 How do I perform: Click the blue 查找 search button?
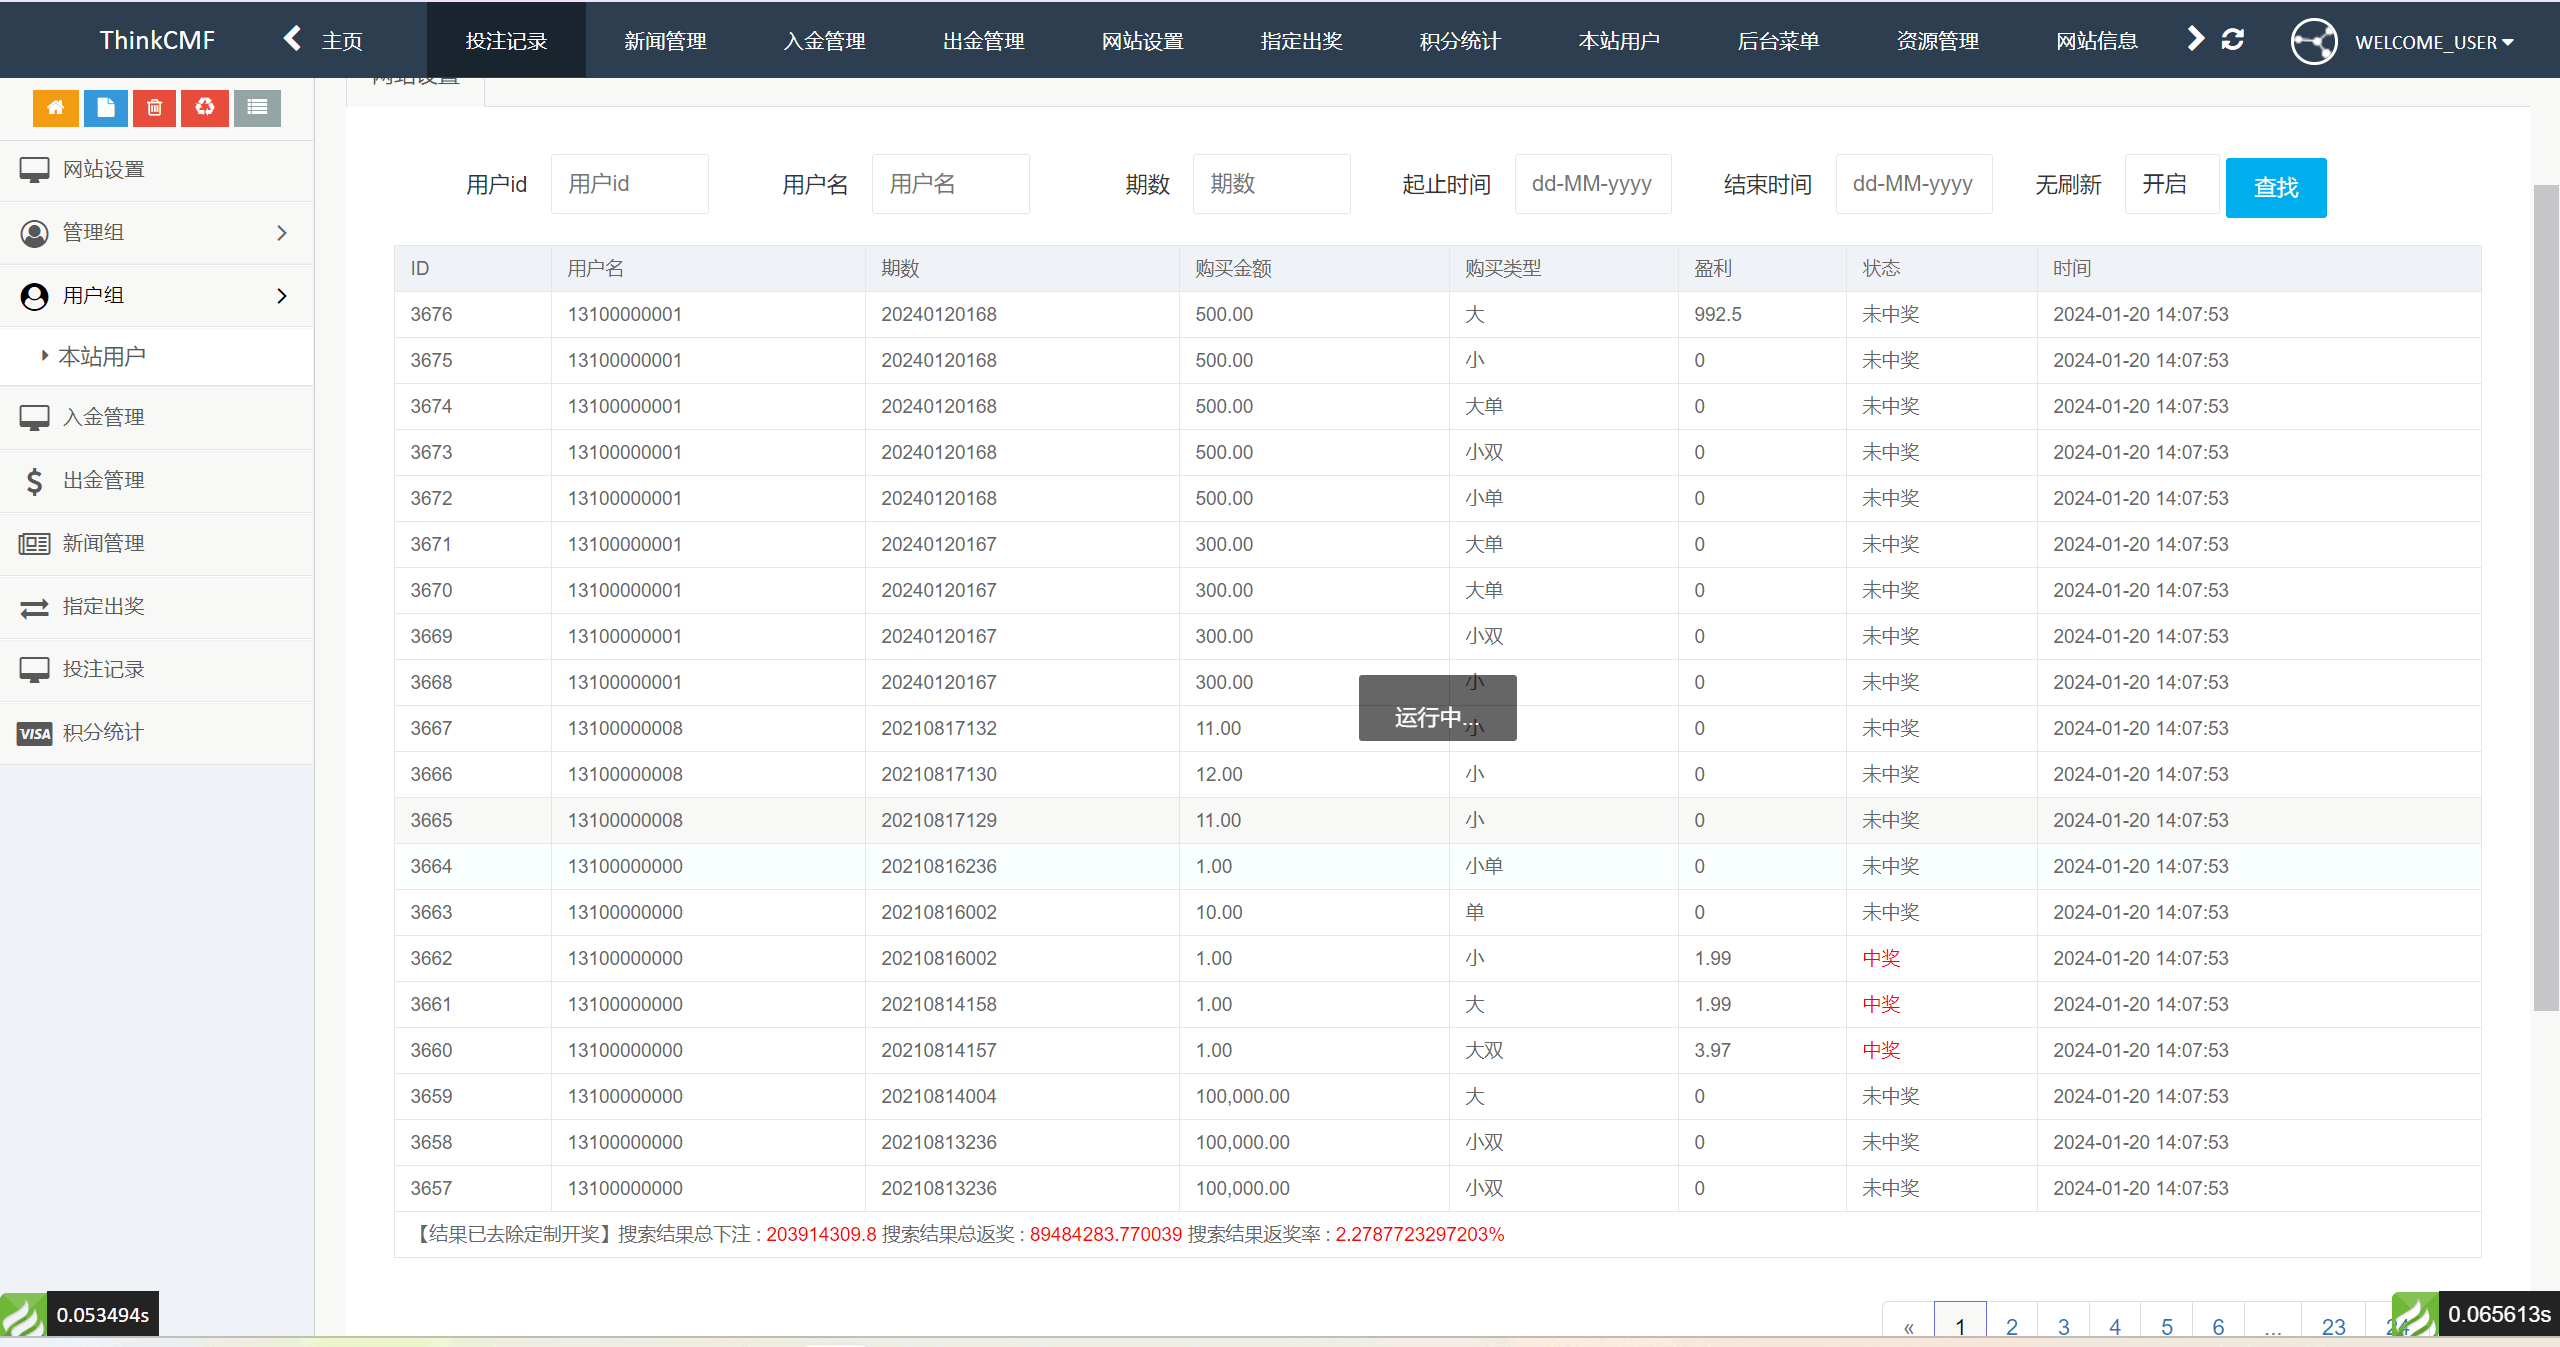[2275, 188]
